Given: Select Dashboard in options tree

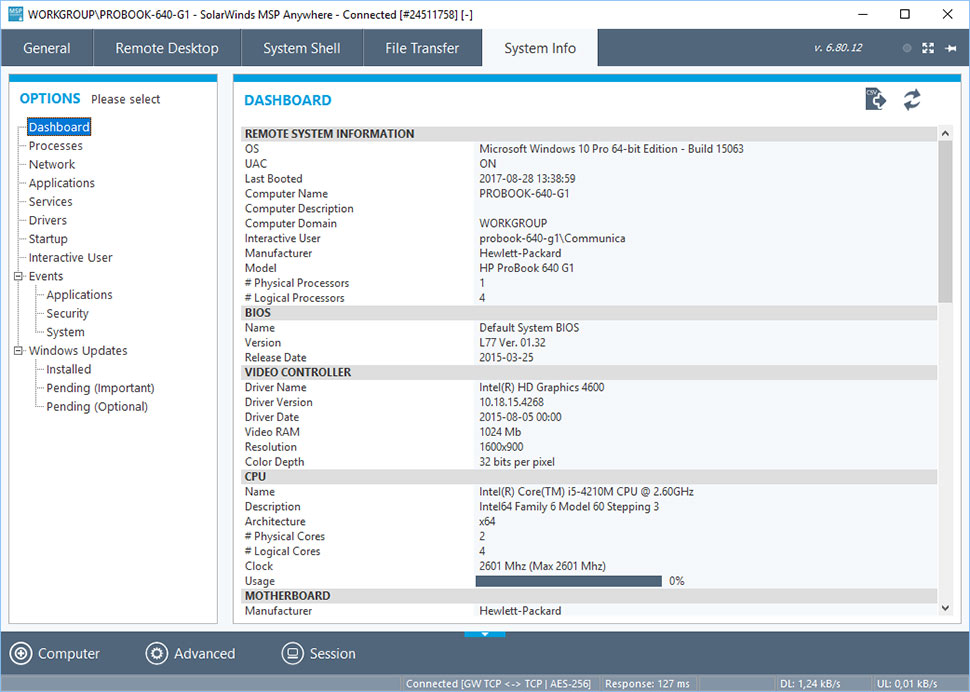Looking at the screenshot, I should point(59,127).
